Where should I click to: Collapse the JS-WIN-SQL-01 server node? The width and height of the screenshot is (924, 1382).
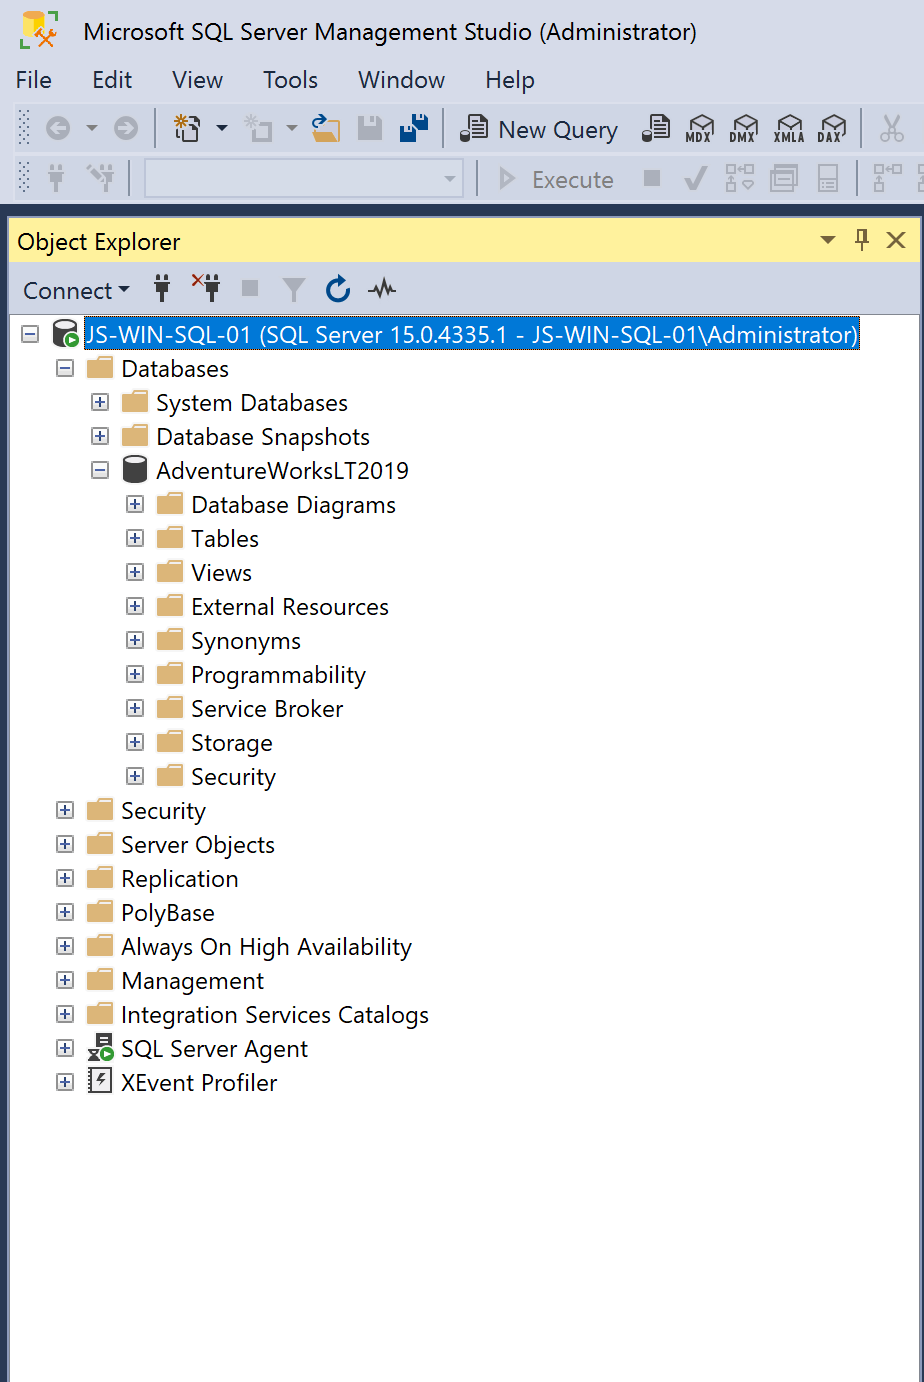30,334
